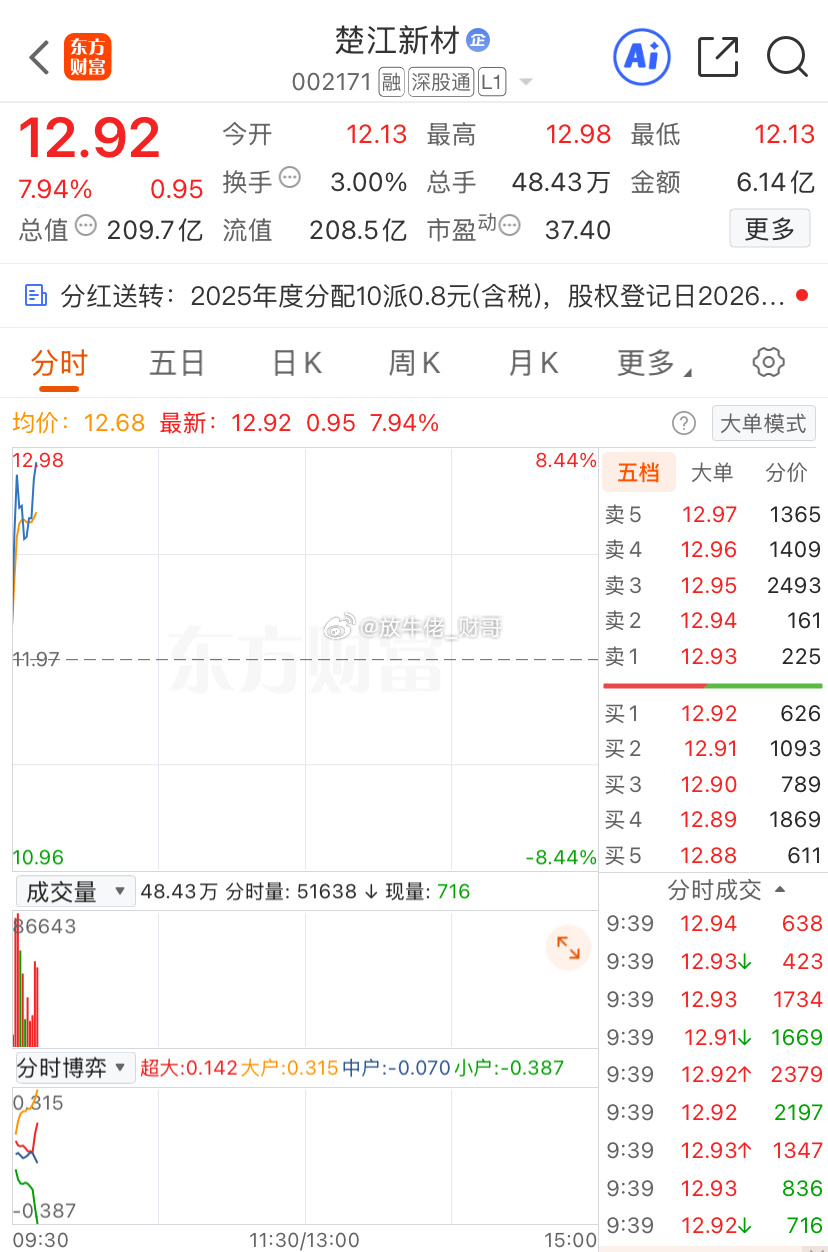
Task: Select the 大单 tab
Action: click(x=712, y=473)
